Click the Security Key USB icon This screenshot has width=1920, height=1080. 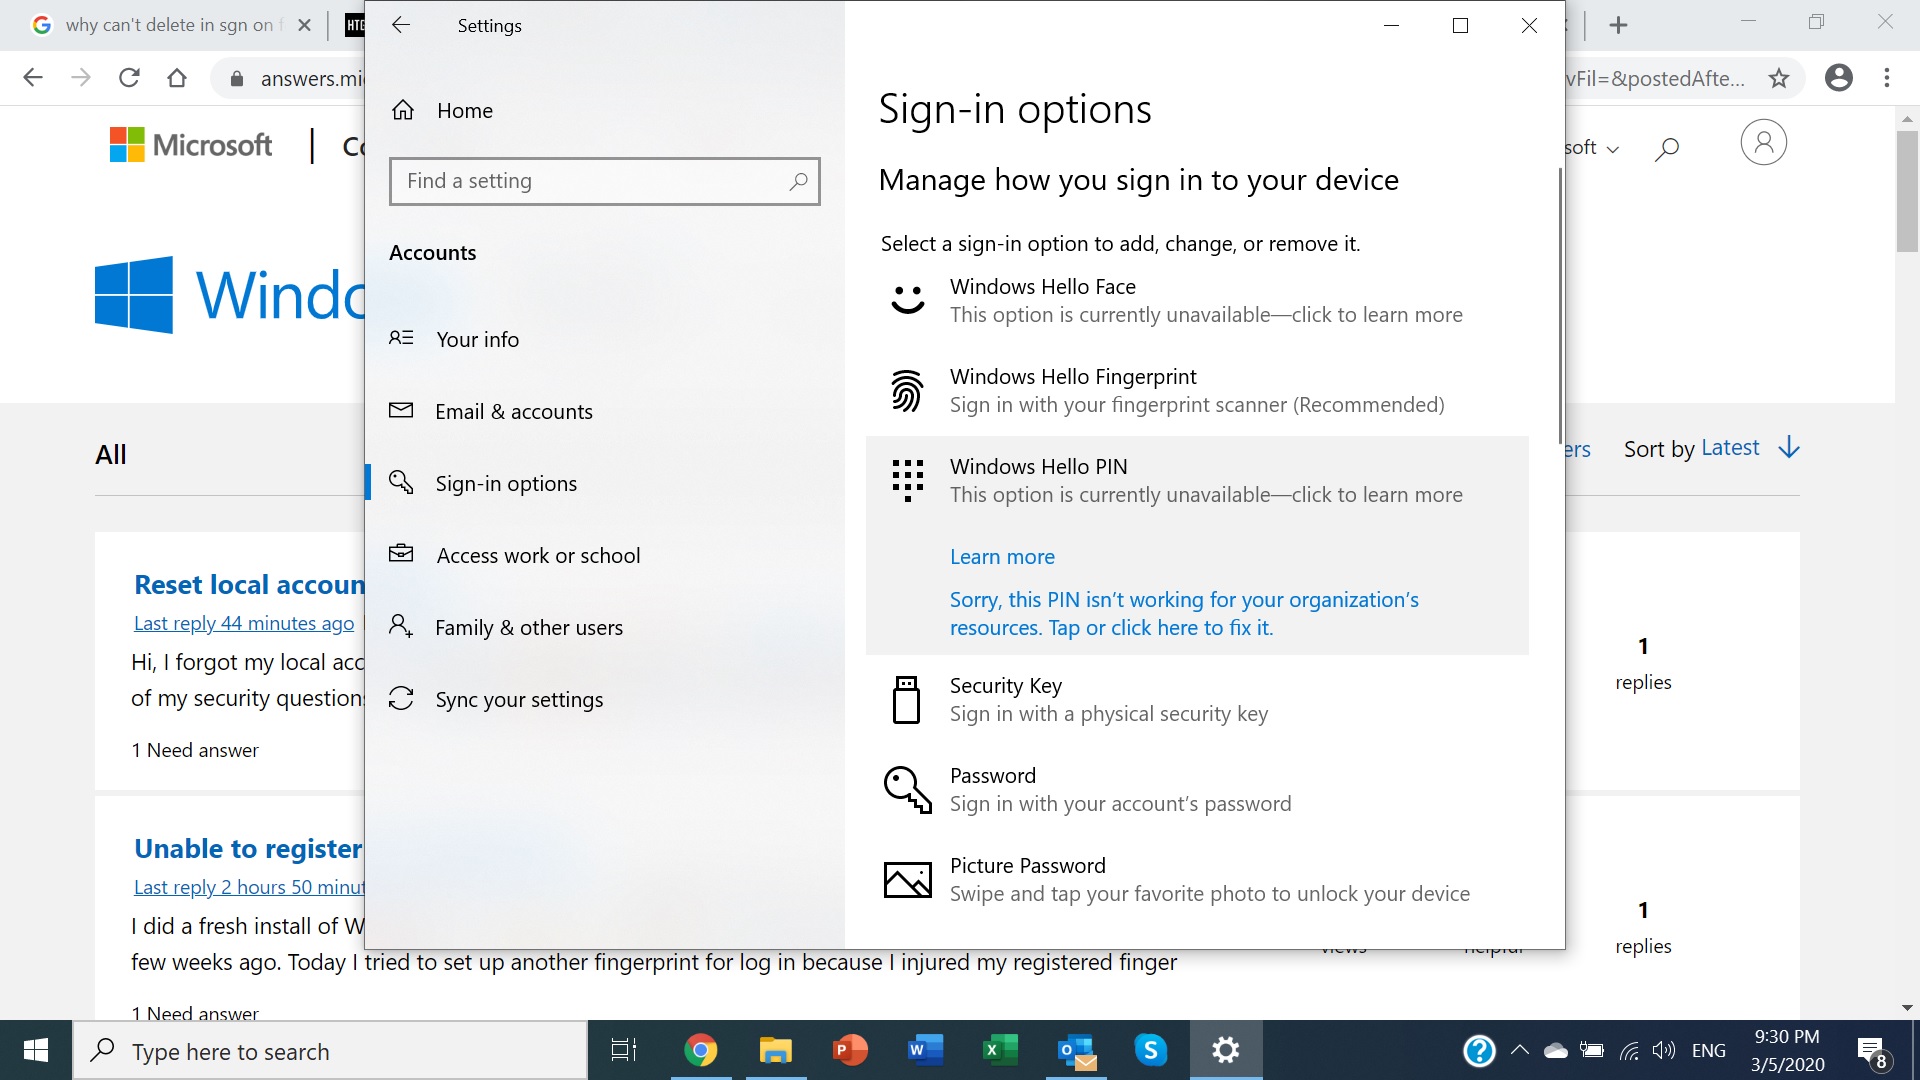pyautogui.click(x=906, y=699)
